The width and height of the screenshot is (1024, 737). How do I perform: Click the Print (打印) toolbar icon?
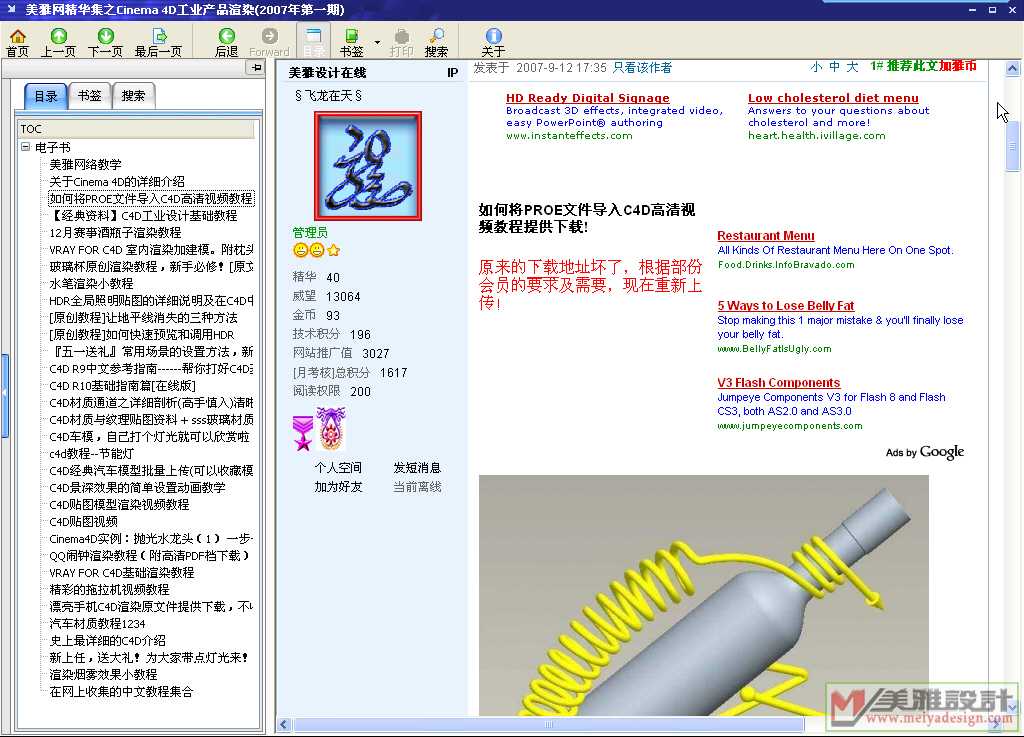(x=402, y=42)
